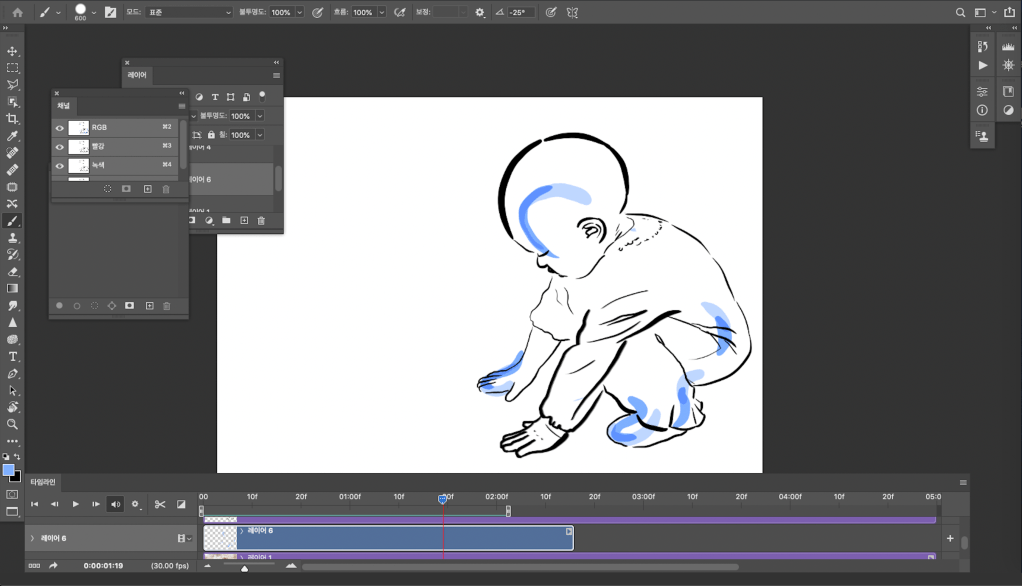
Task: Open the brush preset picker dropdown
Action: (x=94, y=13)
